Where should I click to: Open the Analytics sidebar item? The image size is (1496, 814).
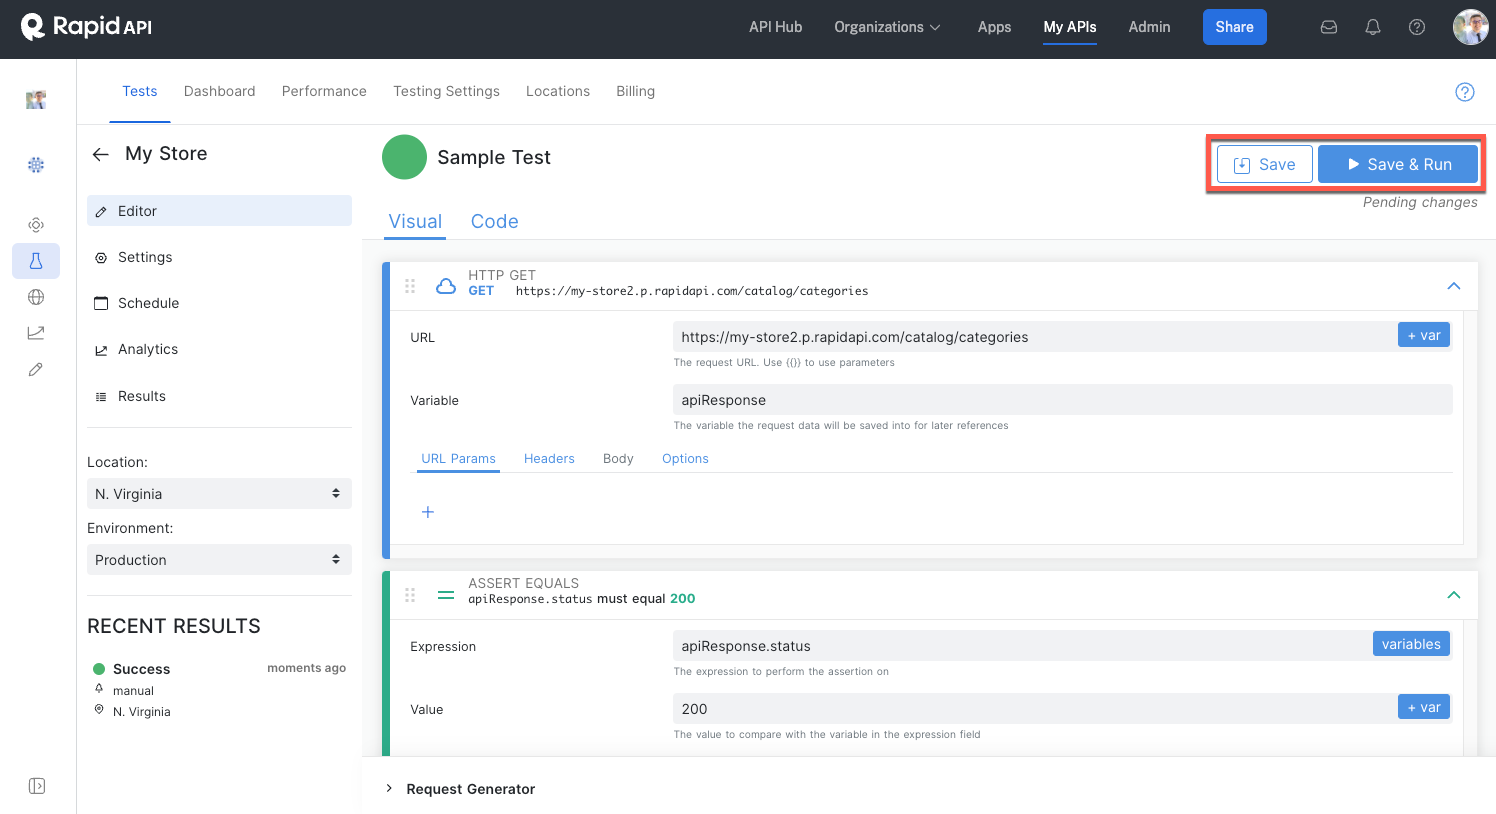click(219, 349)
